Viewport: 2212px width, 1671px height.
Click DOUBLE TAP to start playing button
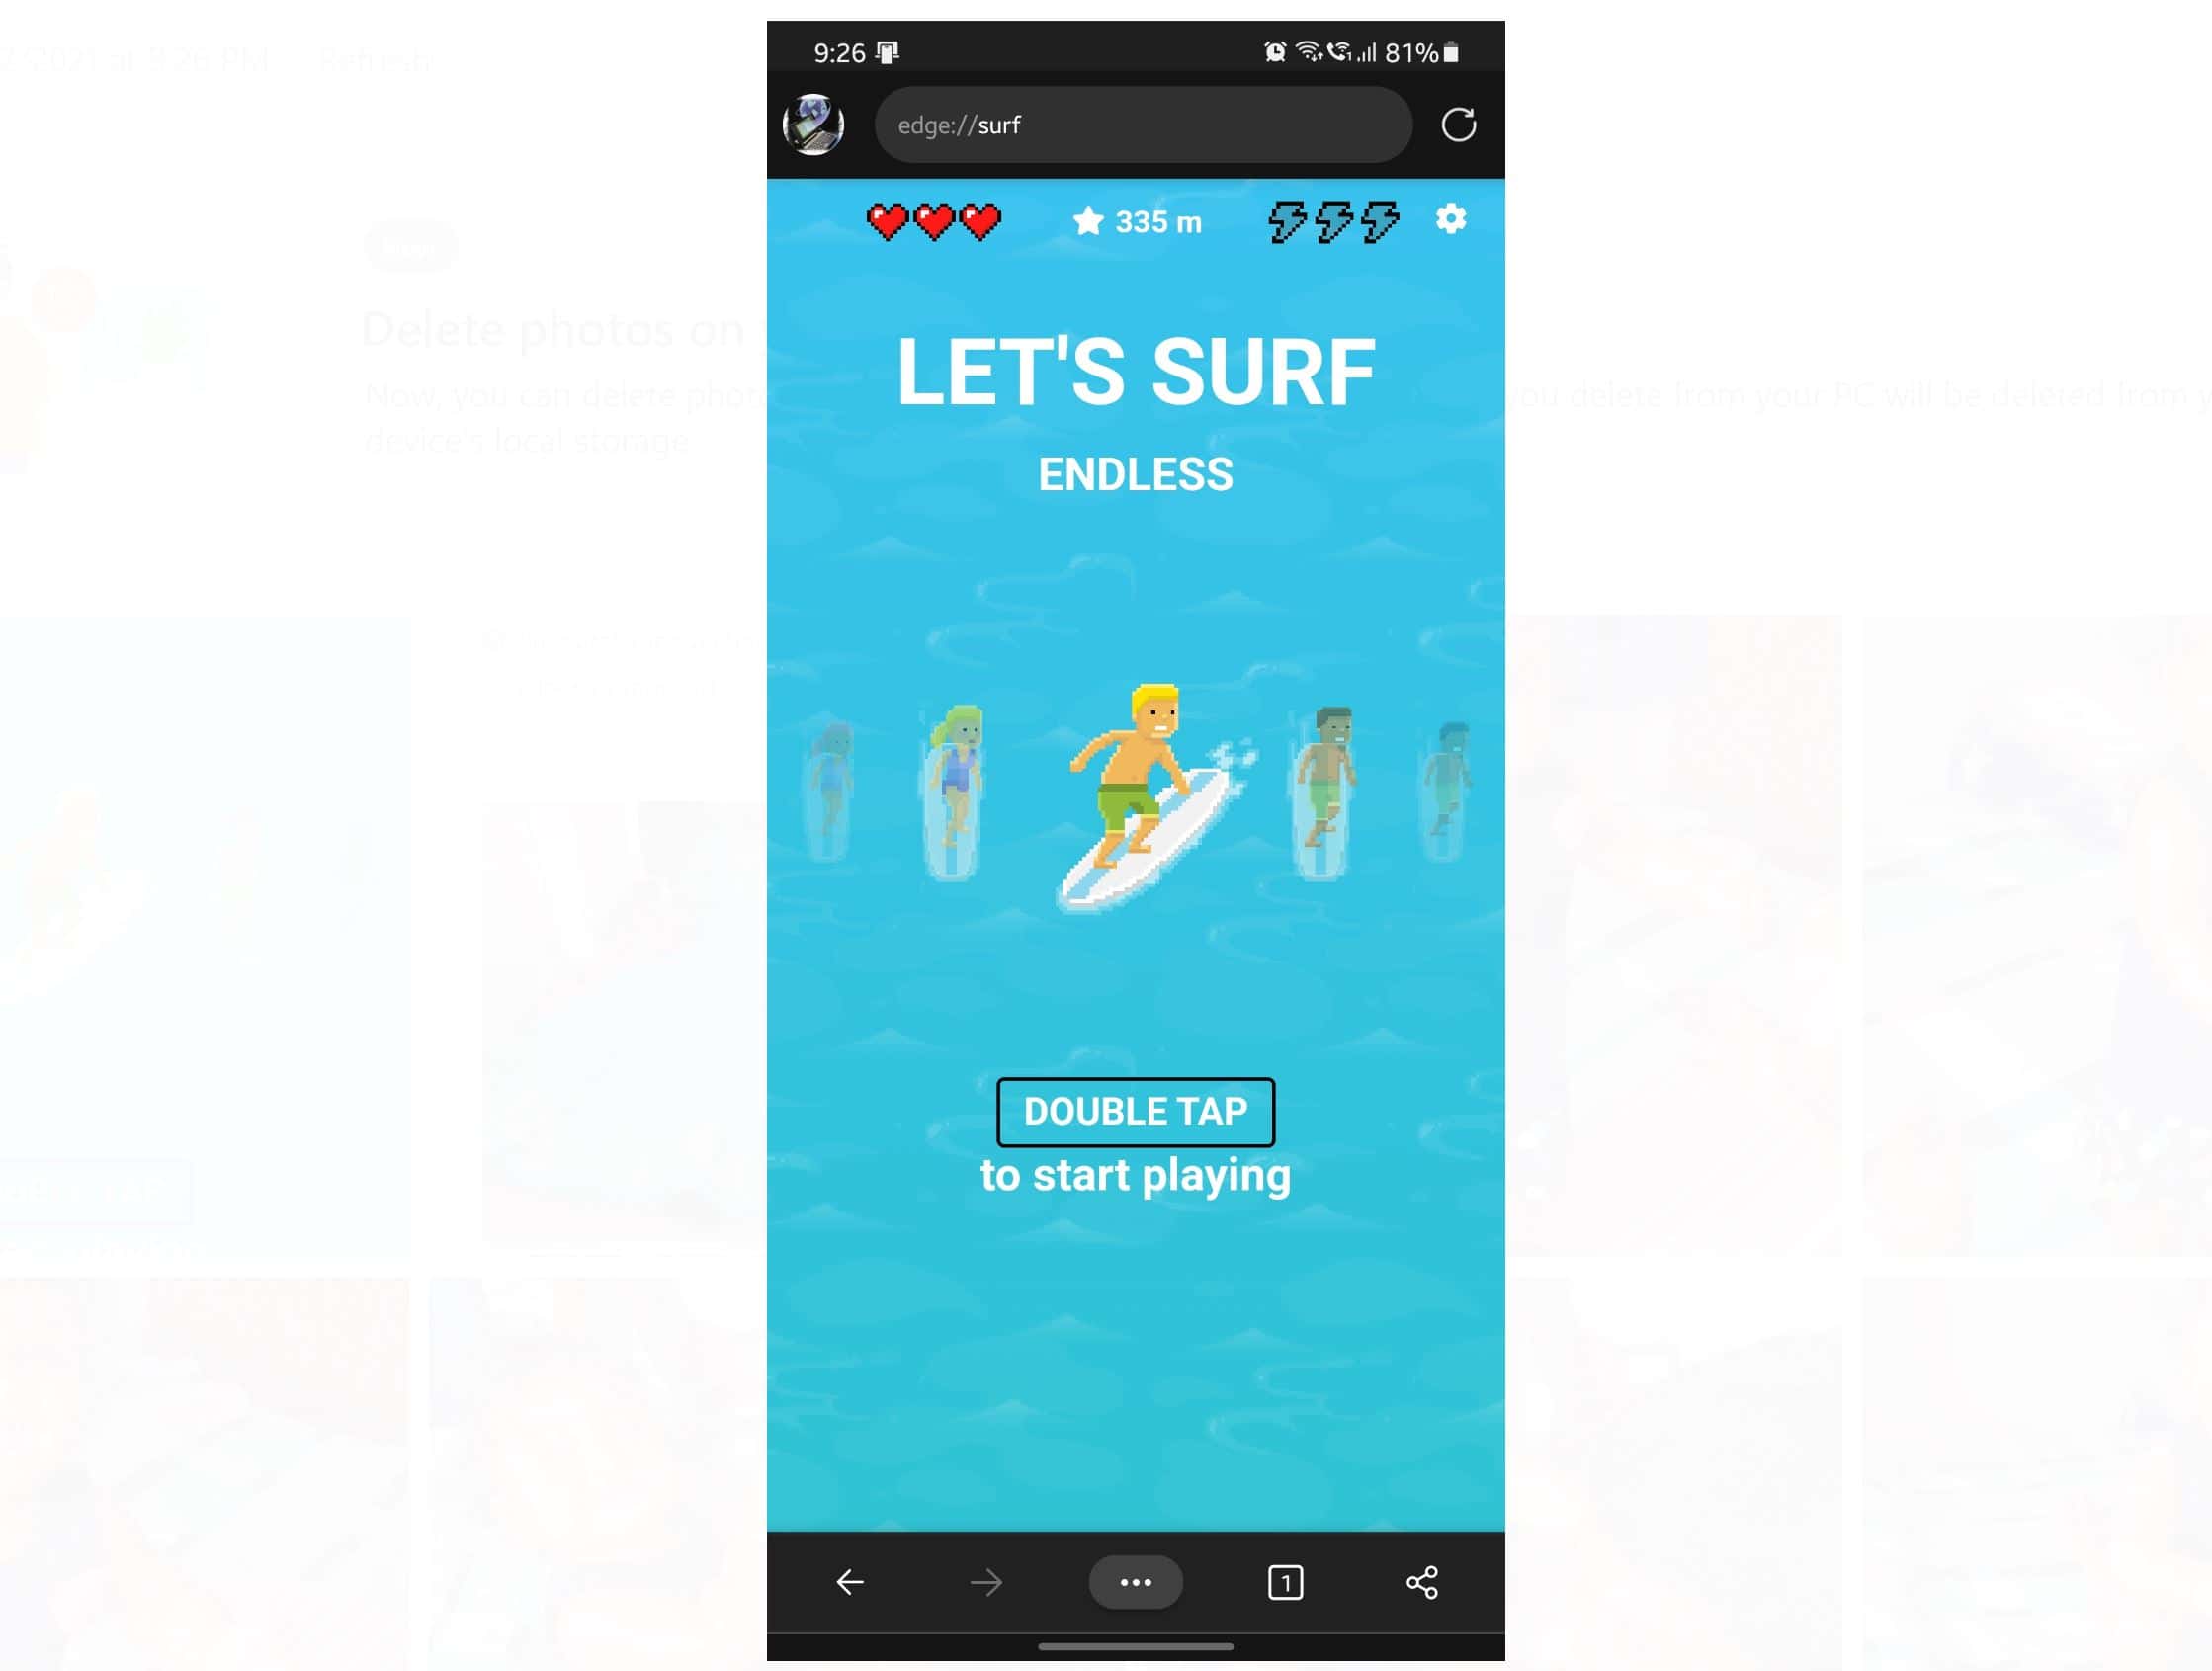click(1134, 1111)
